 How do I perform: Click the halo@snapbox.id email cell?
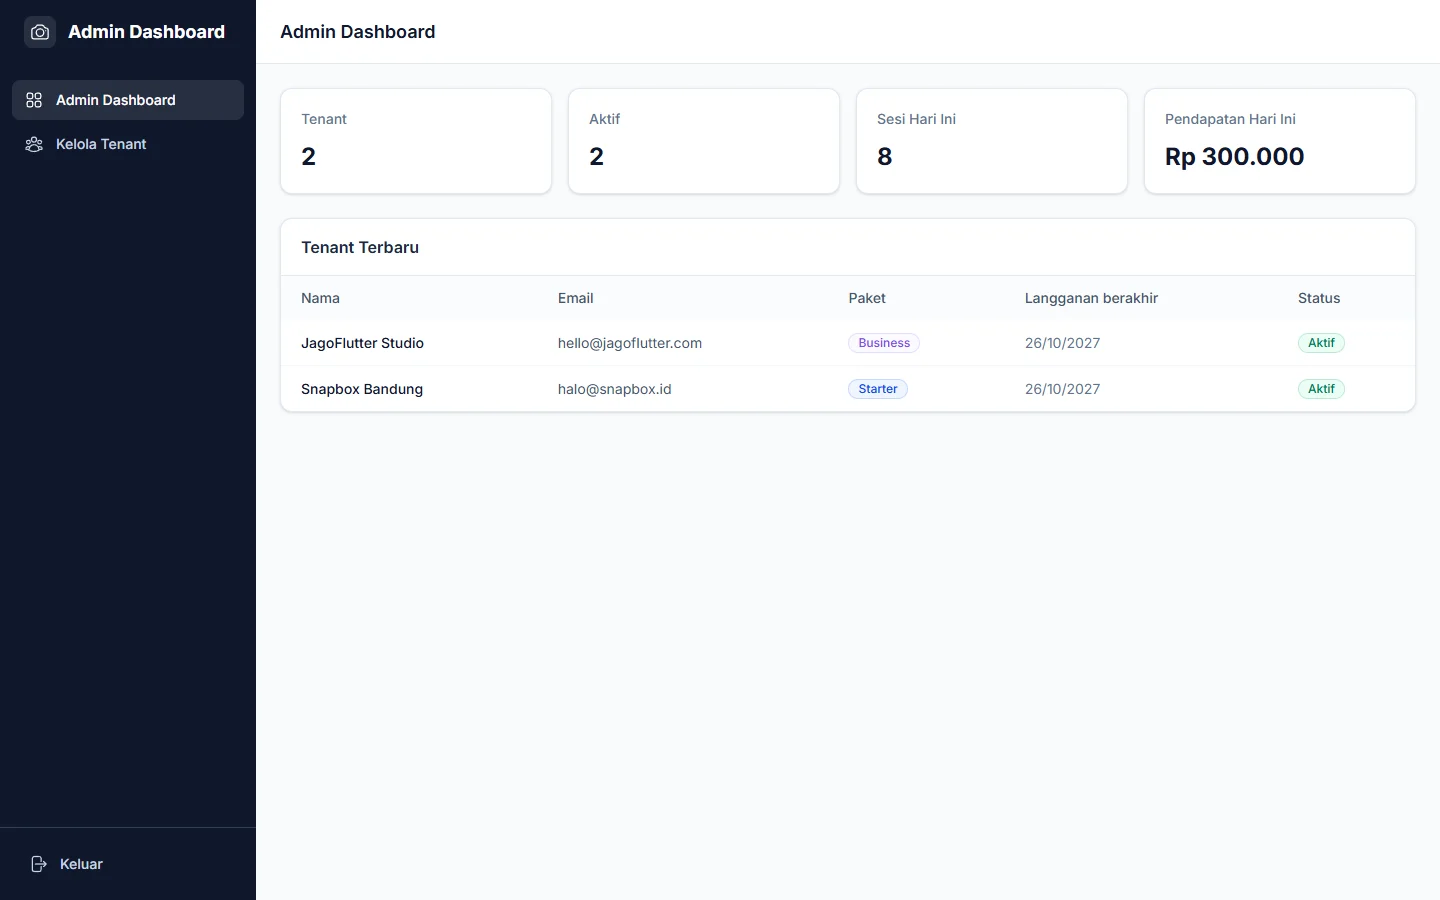tap(614, 389)
